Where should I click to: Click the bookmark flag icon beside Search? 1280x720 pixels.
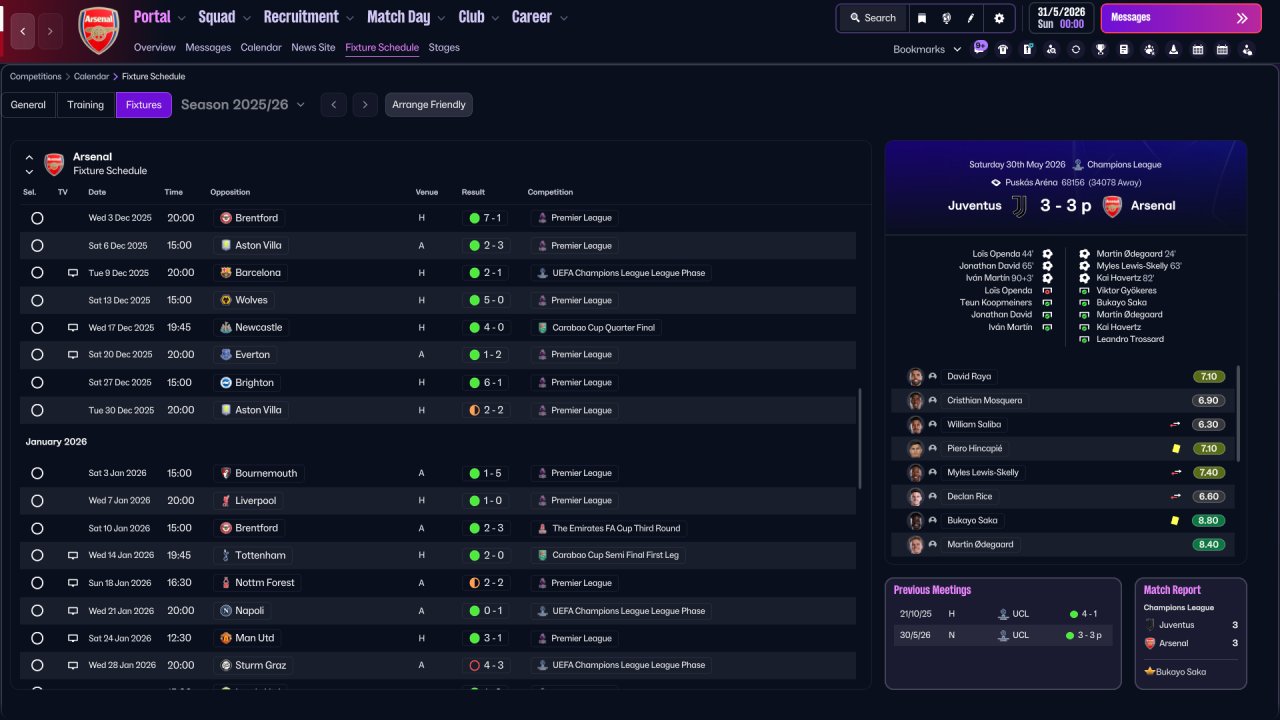coord(922,18)
